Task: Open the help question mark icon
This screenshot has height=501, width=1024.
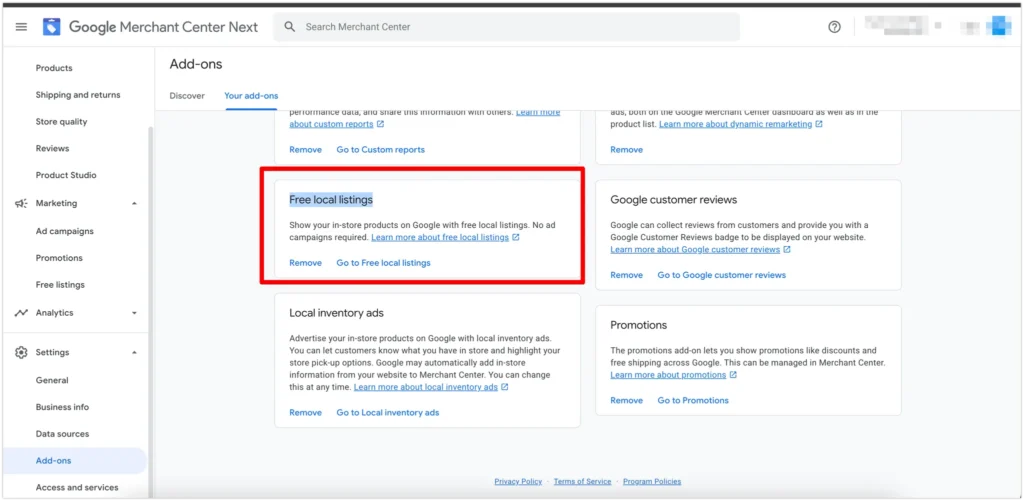Action: pos(834,27)
